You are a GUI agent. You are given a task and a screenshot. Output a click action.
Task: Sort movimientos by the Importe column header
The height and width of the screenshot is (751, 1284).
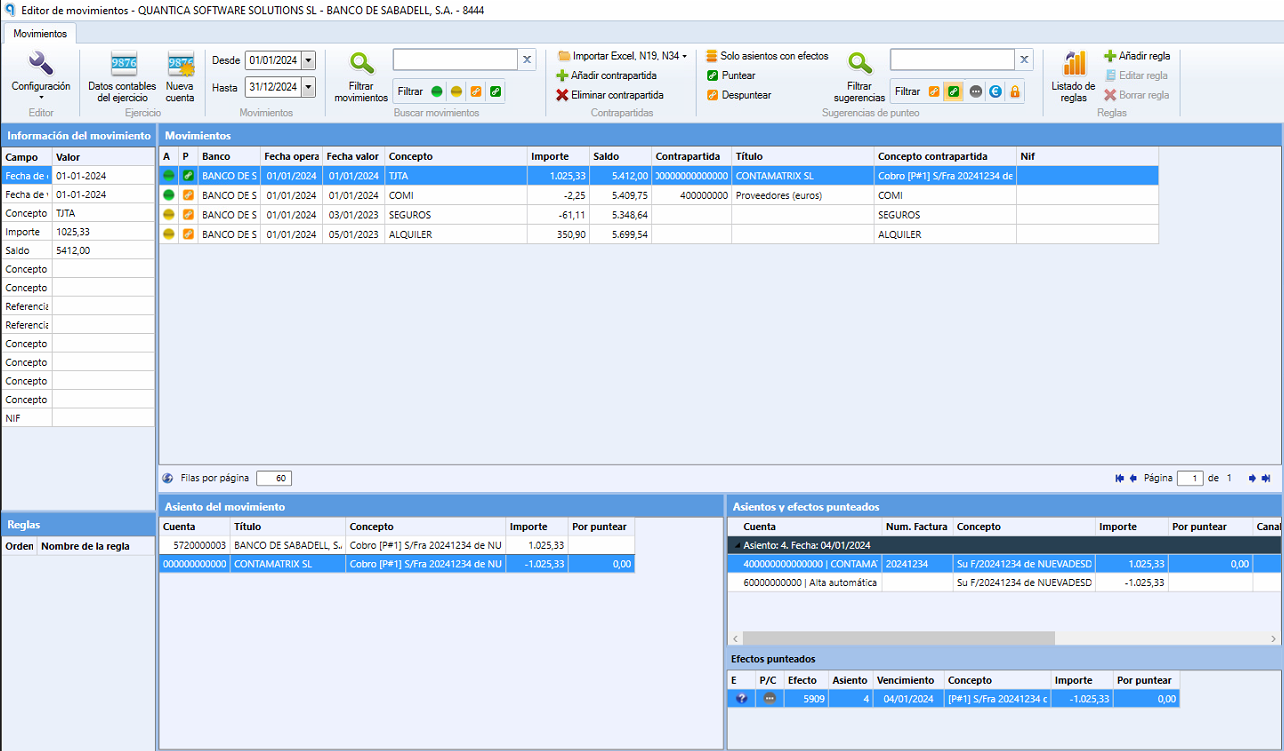(x=558, y=156)
